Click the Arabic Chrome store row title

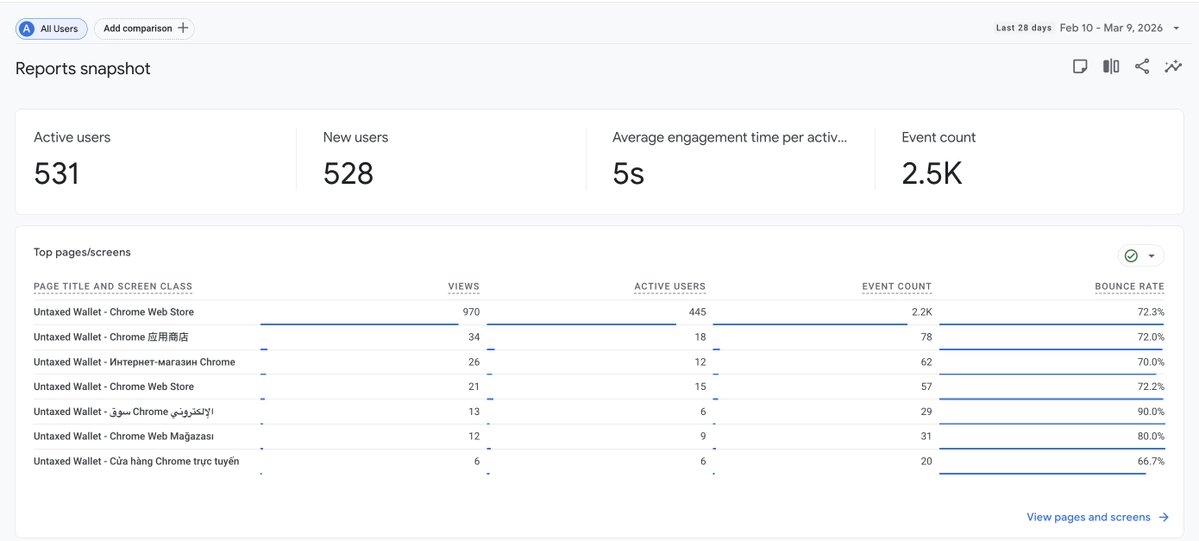(123, 412)
